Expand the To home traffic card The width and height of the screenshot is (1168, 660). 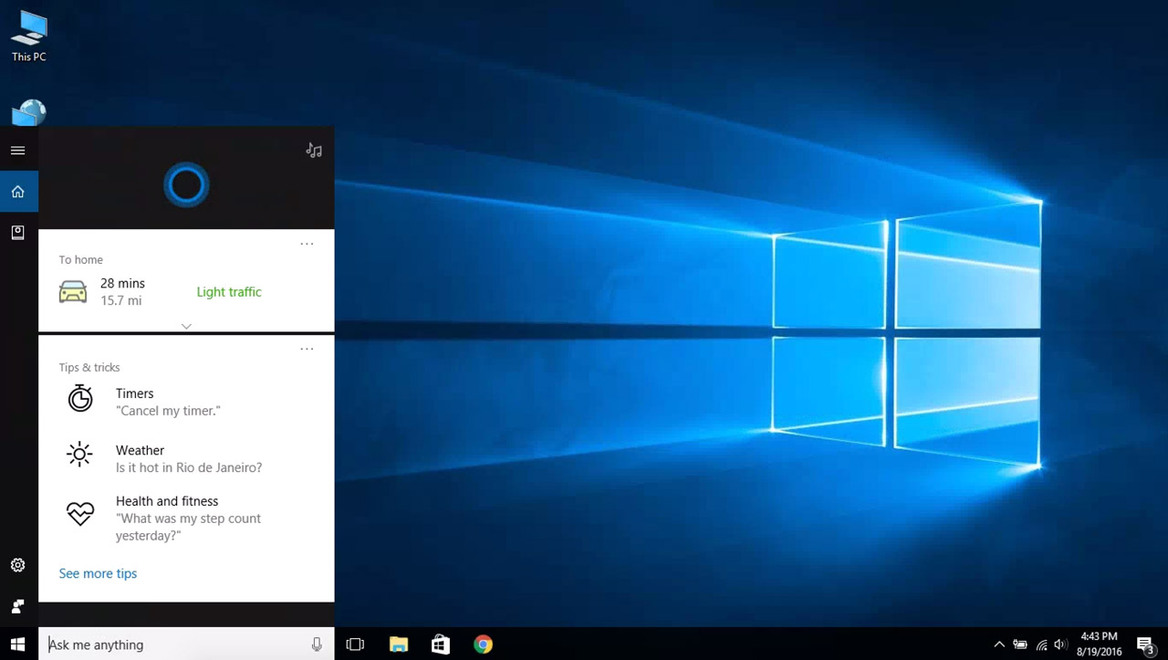(x=186, y=326)
